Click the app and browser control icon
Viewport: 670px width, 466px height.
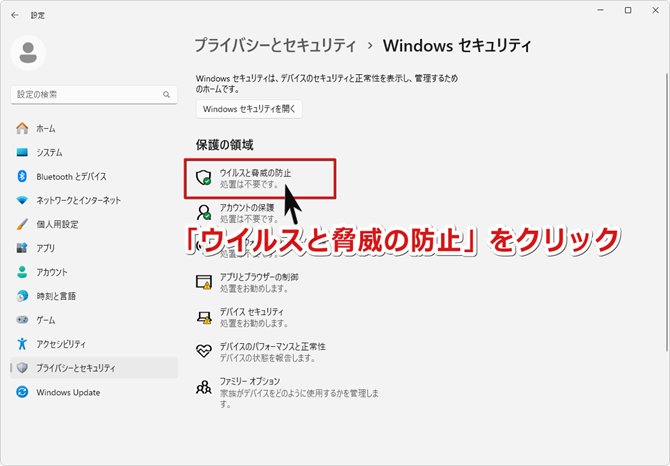tap(204, 282)
